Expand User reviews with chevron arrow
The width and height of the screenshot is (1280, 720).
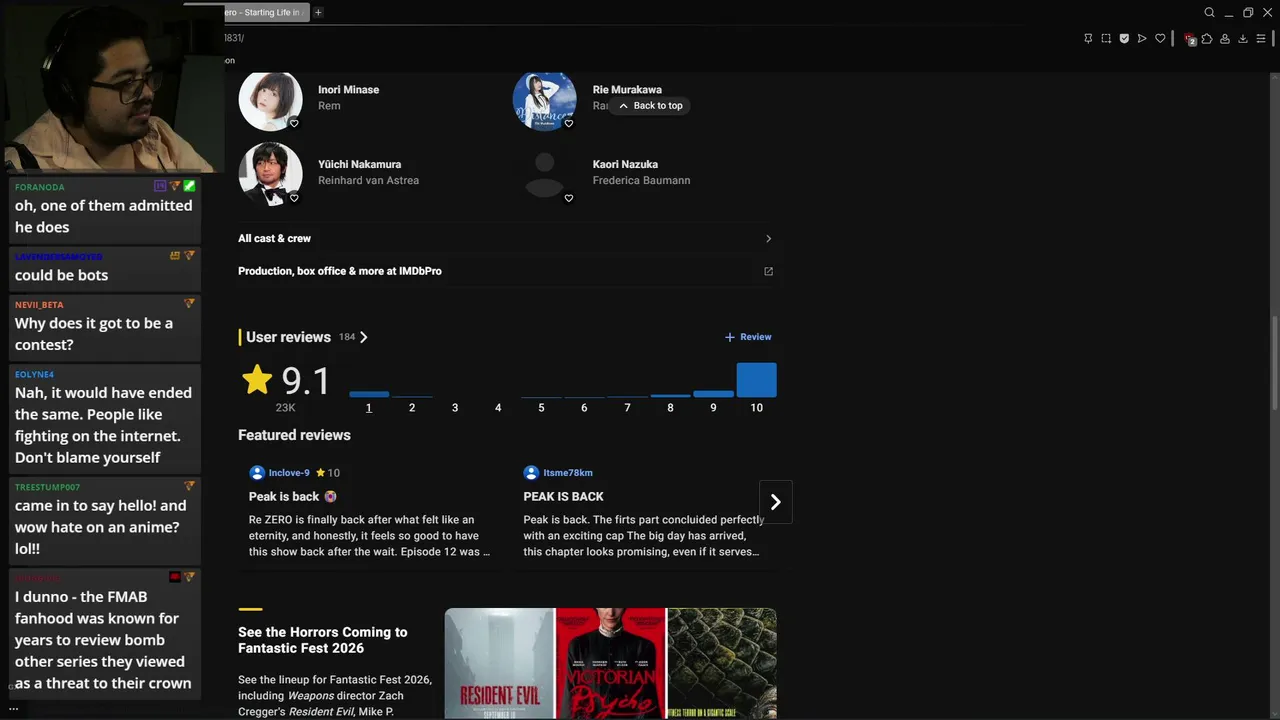point(364,337)
